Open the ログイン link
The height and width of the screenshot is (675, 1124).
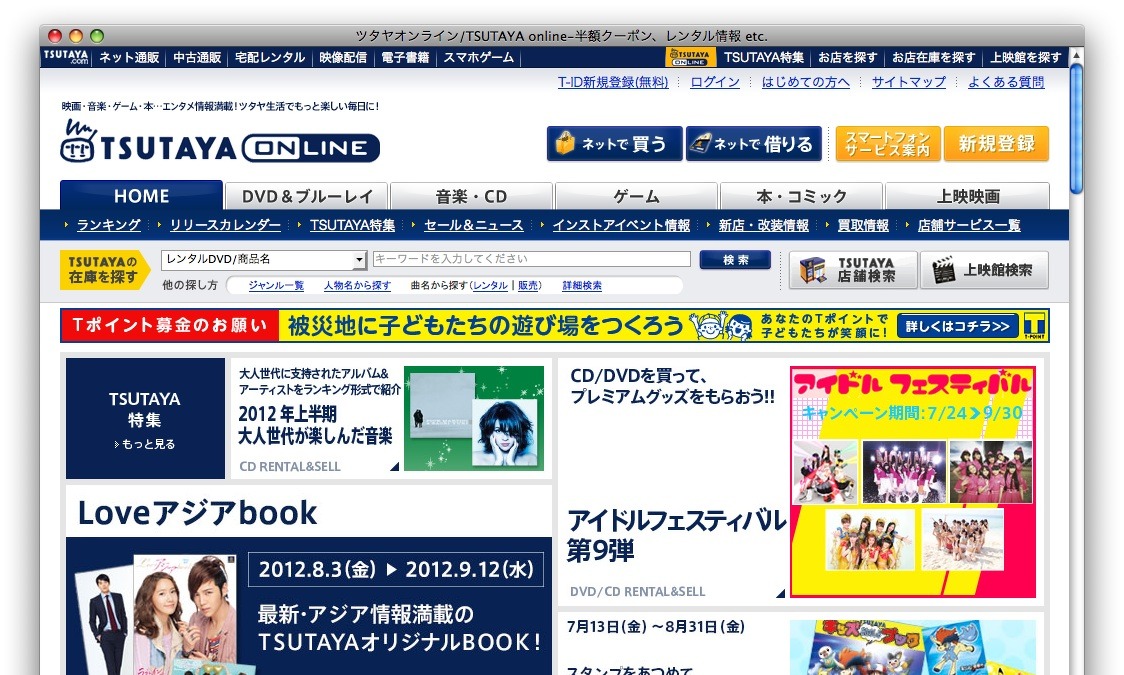[714, 82]
